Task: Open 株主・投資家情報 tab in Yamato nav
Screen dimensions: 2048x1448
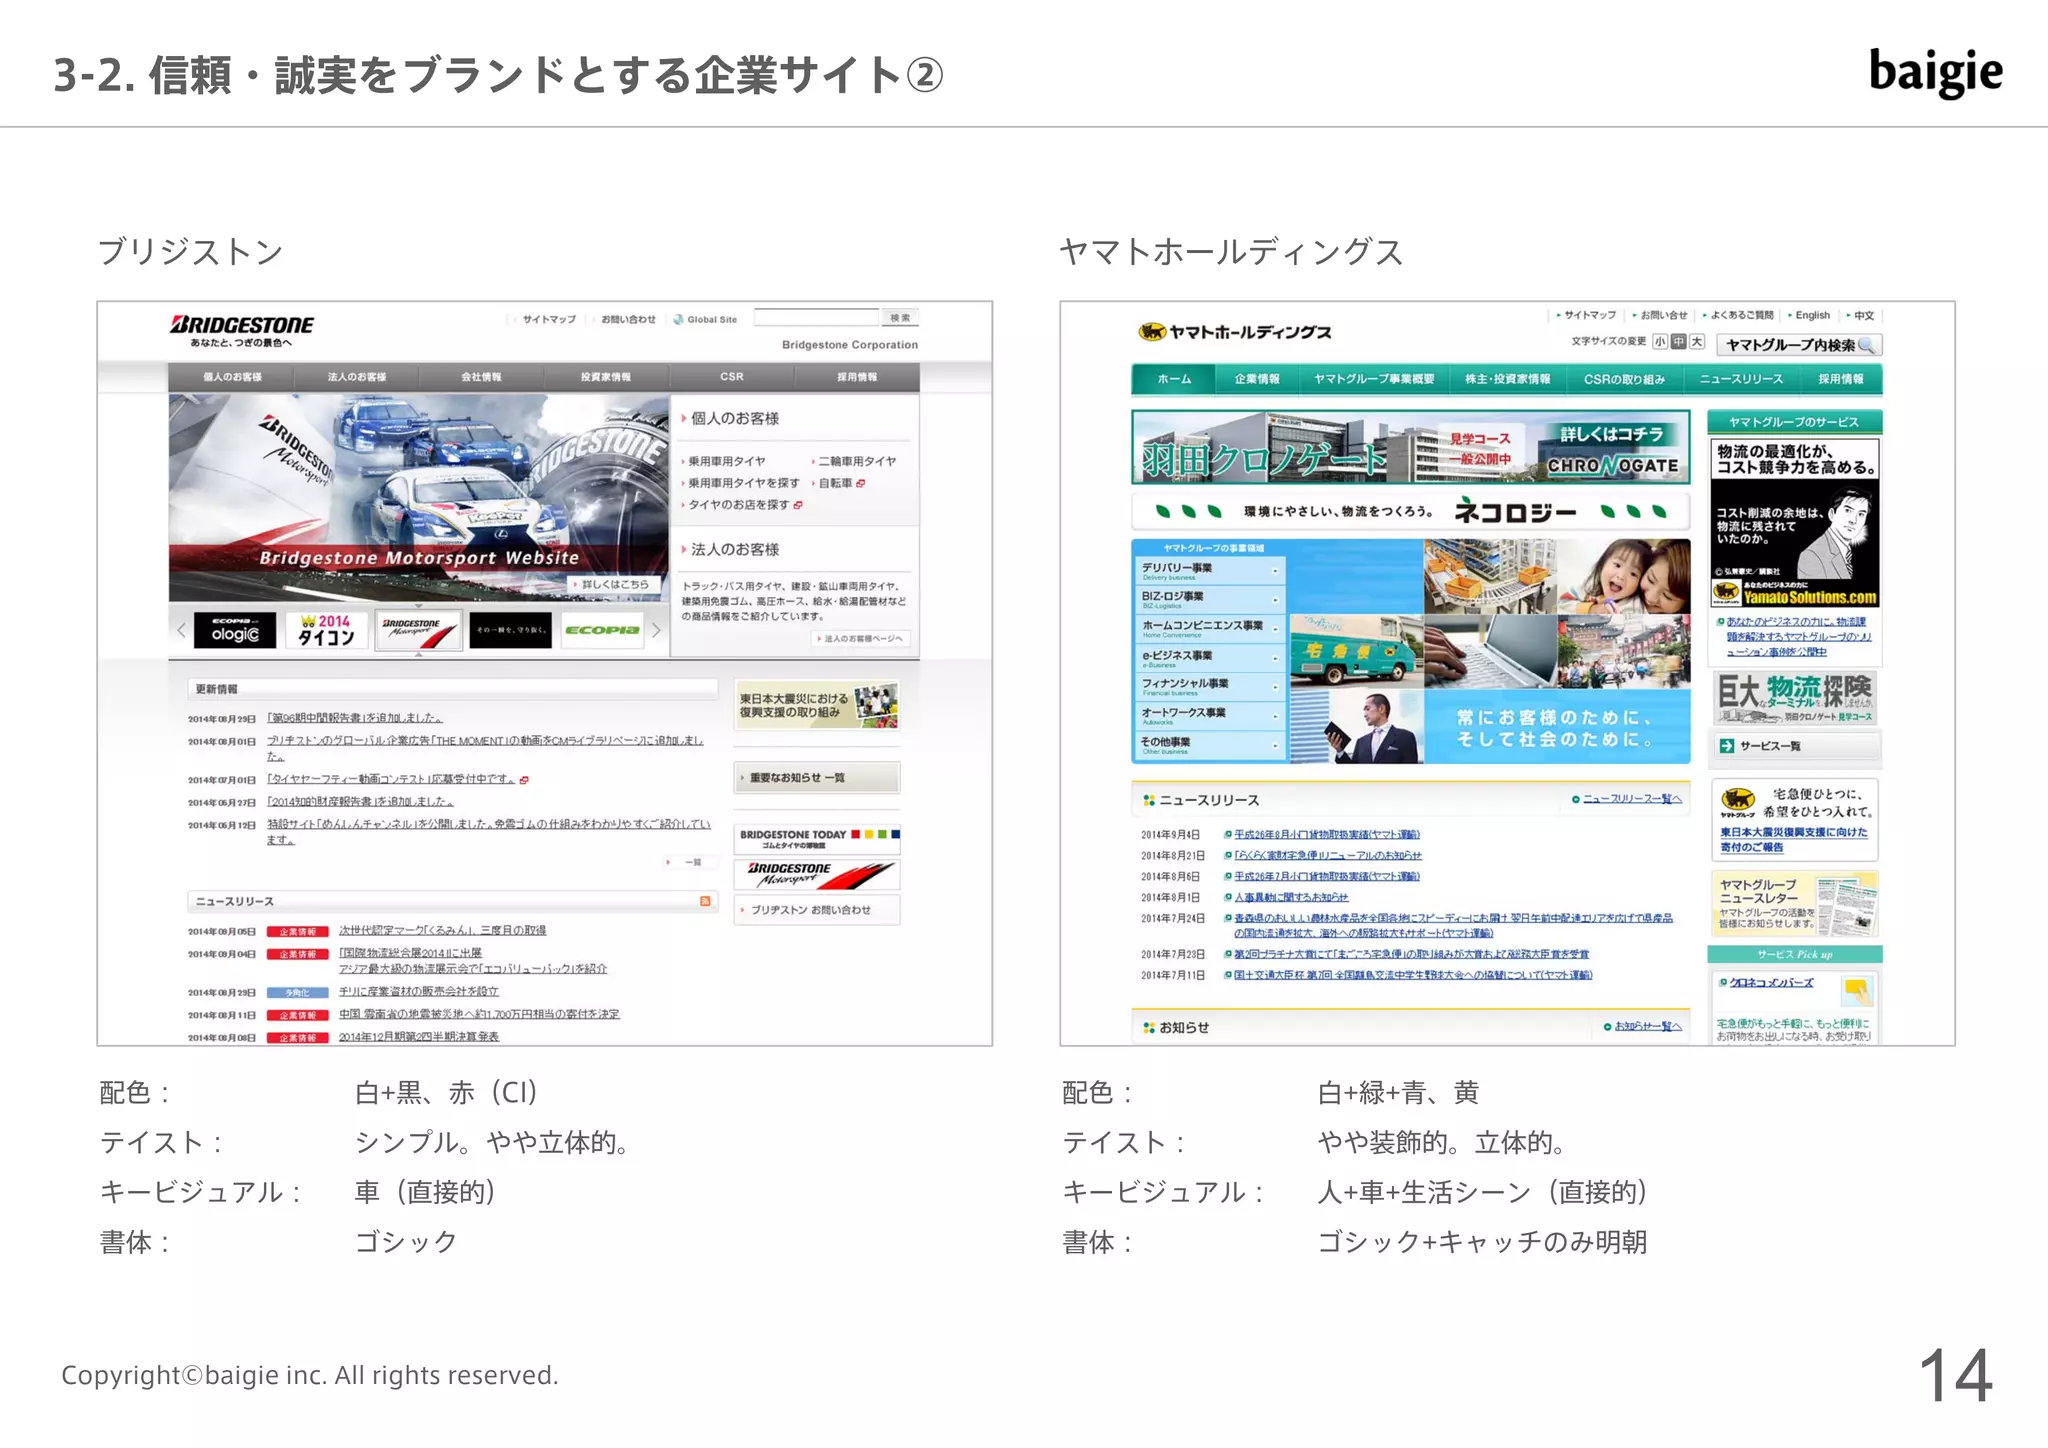Action: coord(1508,379)
